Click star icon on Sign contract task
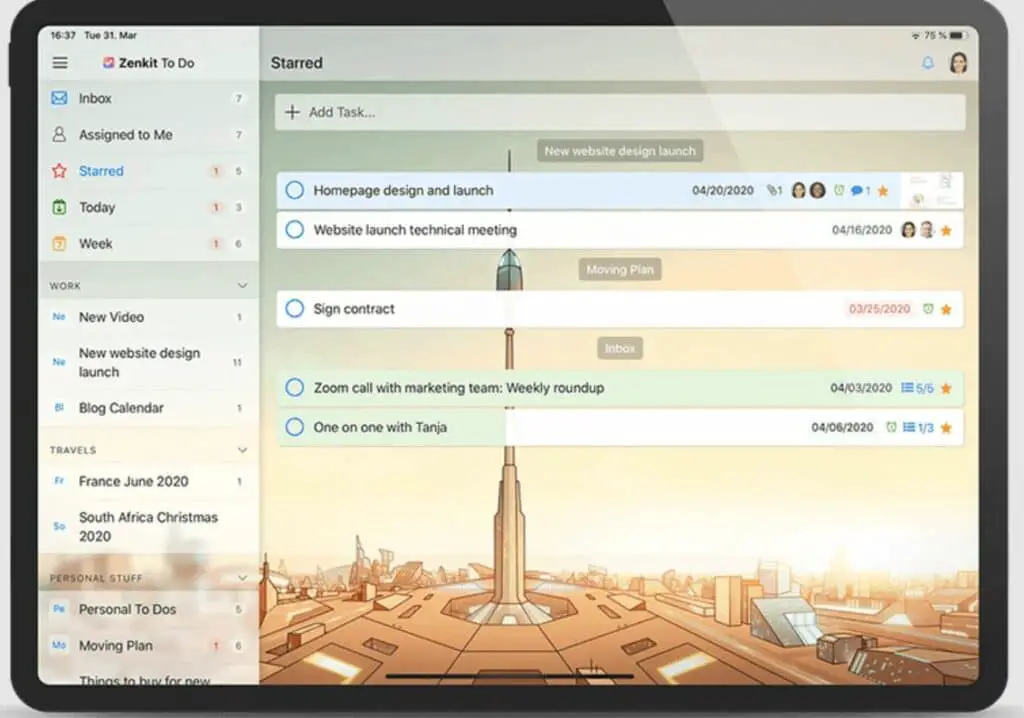 (x=946, y=310)
